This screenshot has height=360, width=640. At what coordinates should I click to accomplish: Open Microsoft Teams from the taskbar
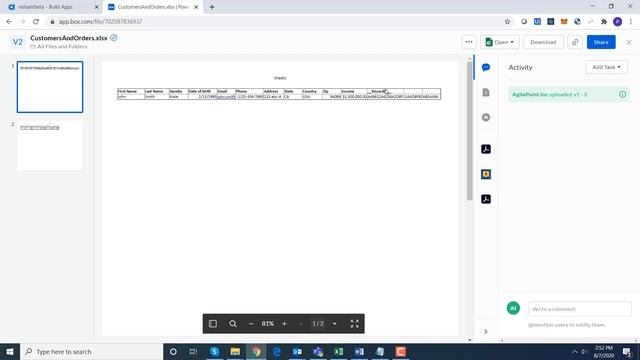tap(318, 351)
